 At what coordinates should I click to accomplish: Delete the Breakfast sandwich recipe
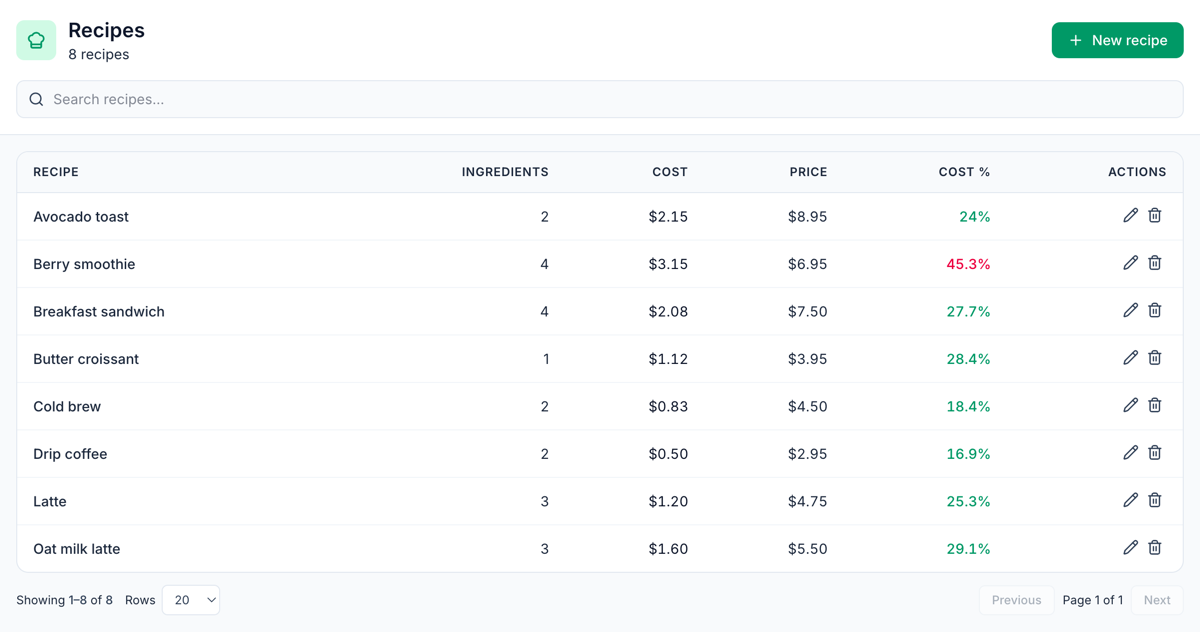1155,310
